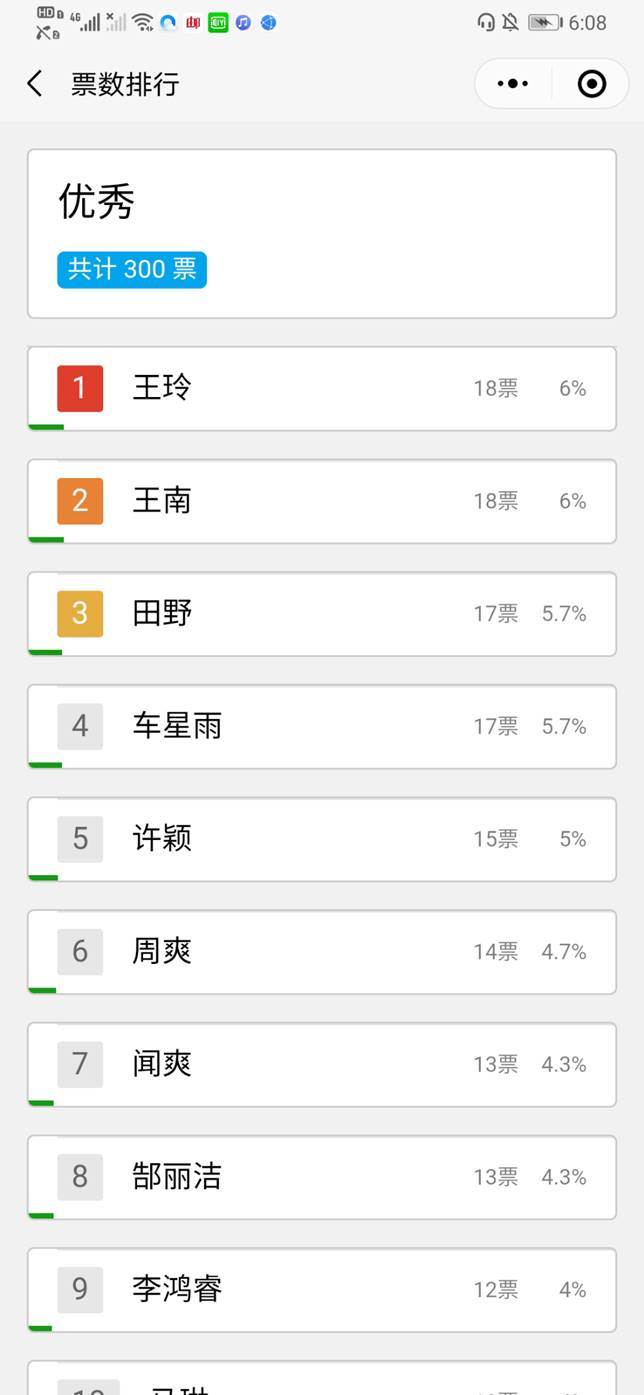The image size is (644, 1395).
Task: Tap the name 郜丽洁 in the list
Action: (177, 1177)
